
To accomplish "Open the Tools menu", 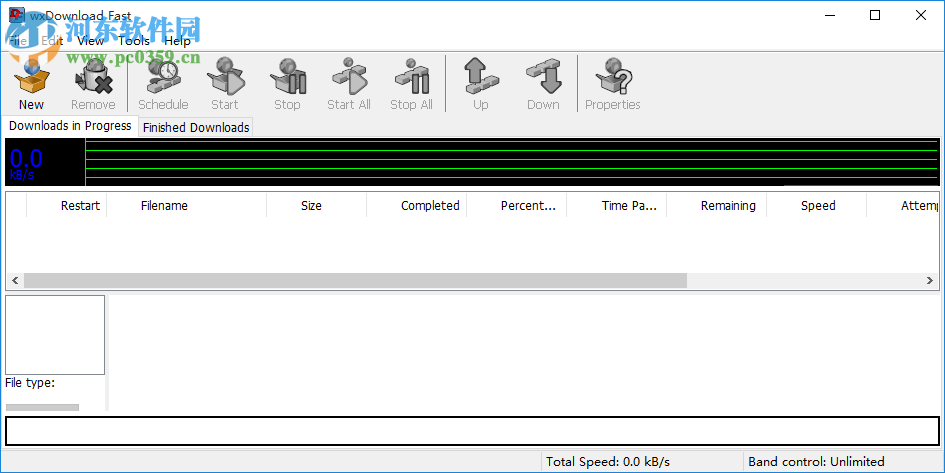I will (x=134, y=40).
